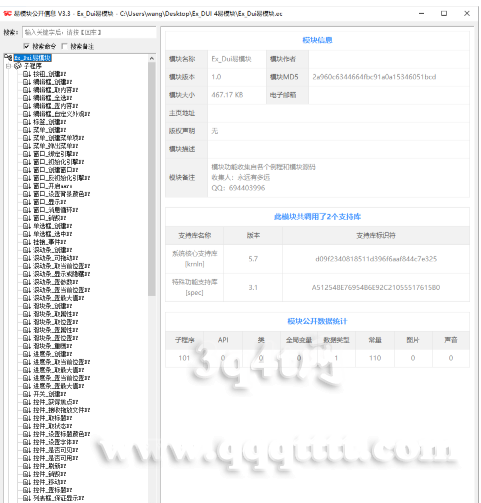The image size is (481, 503).
Task: Click the icon beside 单选框_创建
Action: [x=27, y=226]
